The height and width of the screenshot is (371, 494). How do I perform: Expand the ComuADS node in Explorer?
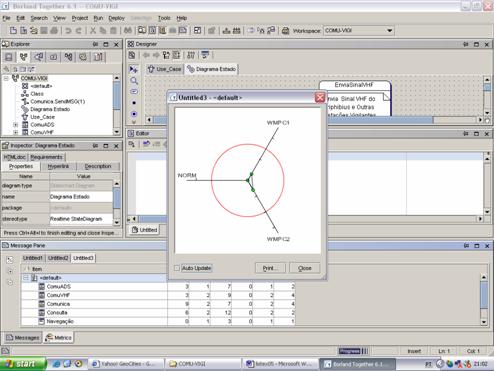point(16,125)
